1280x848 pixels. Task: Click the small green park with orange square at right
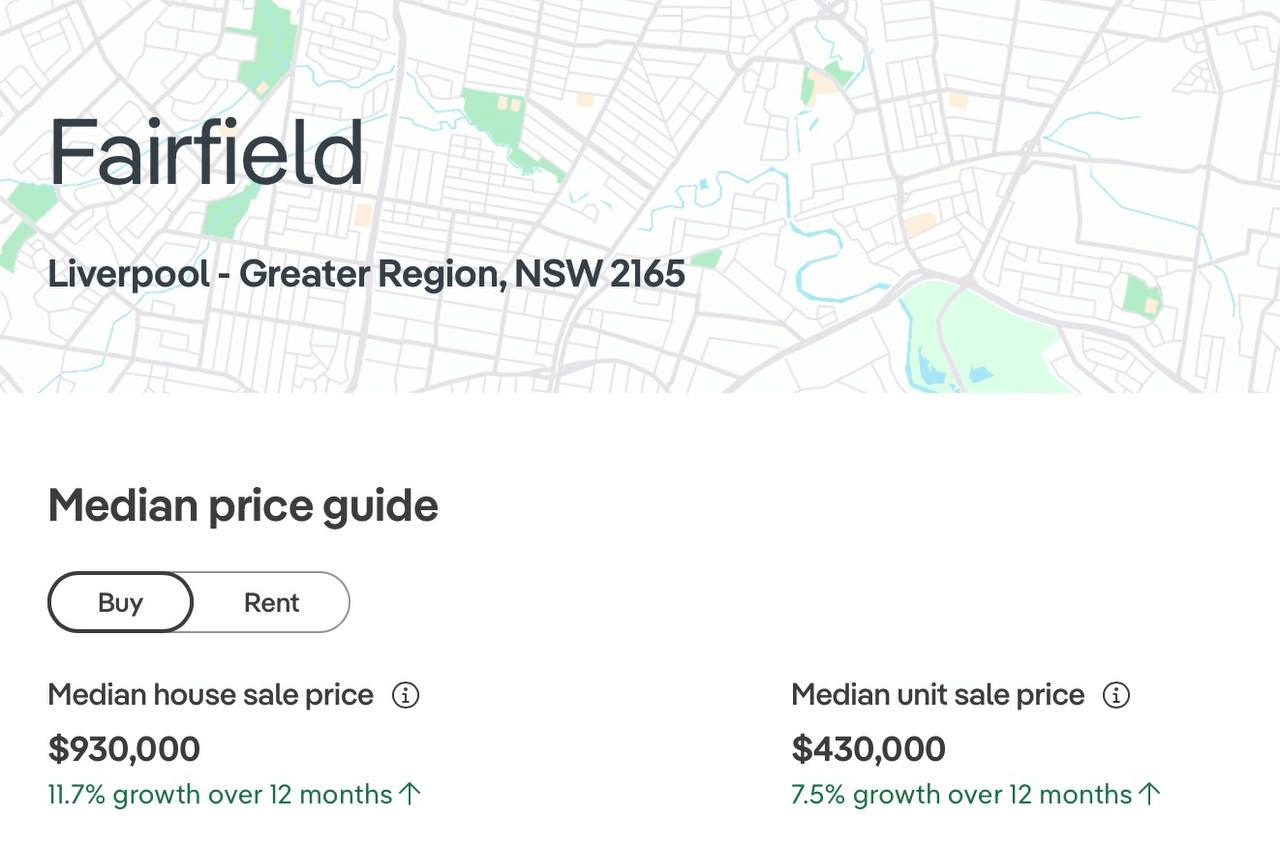tap(1142, 297)
